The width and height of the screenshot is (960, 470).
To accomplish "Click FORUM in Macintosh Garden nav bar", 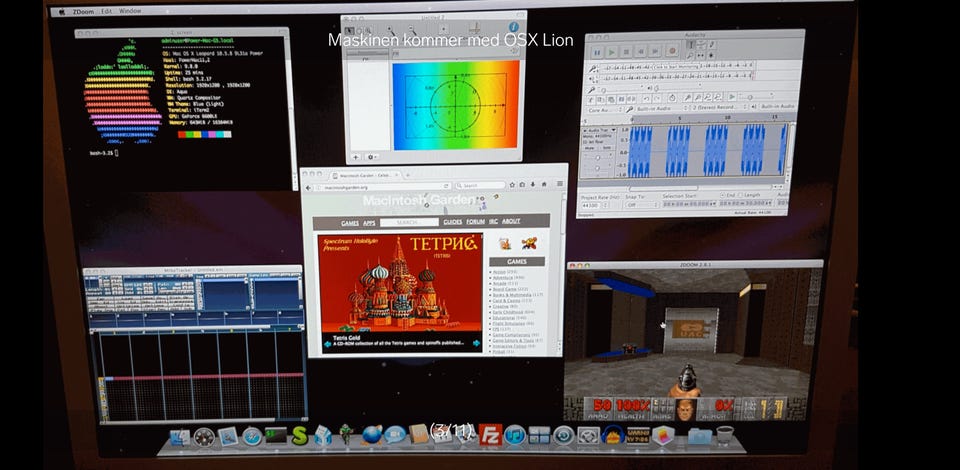I will pyautogui.click(x=476, y=222).
